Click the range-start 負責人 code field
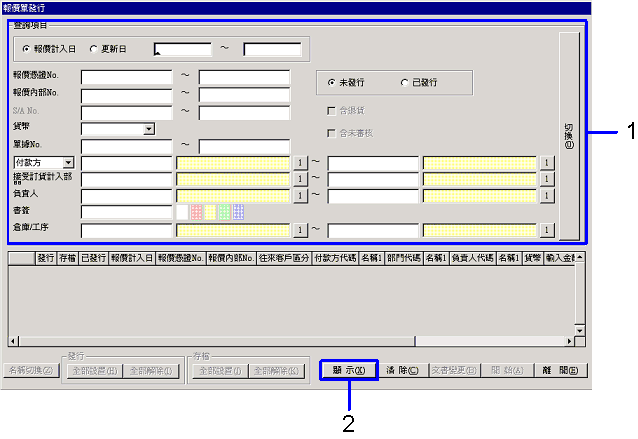Image resolution: width=638 pixels, height=439 pixels. point(127,196)
